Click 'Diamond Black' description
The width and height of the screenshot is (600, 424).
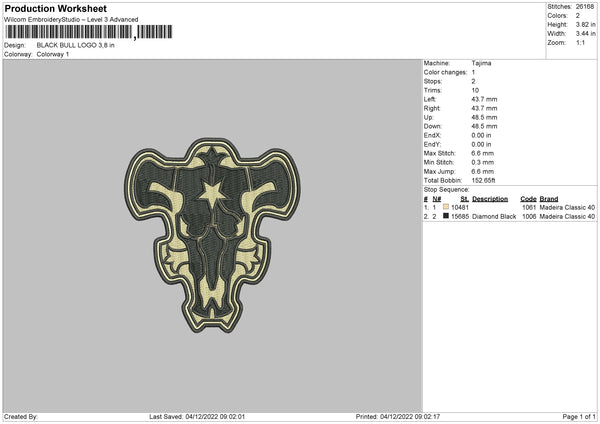point(494,217)
